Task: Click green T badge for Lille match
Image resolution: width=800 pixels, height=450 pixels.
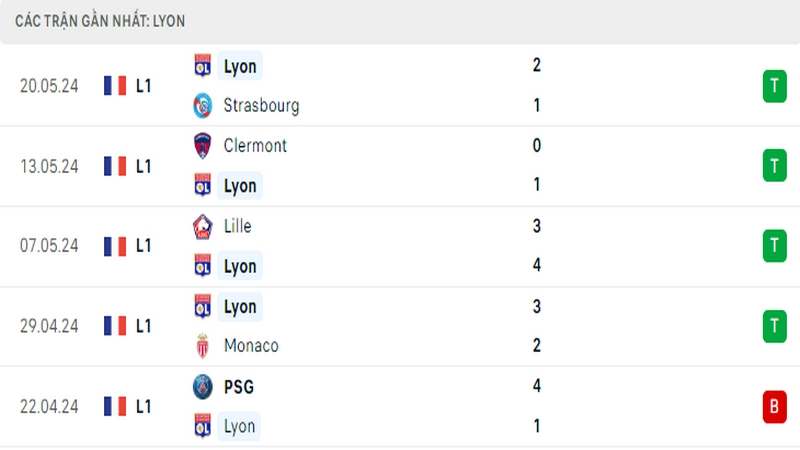Action: coord(774,246)
